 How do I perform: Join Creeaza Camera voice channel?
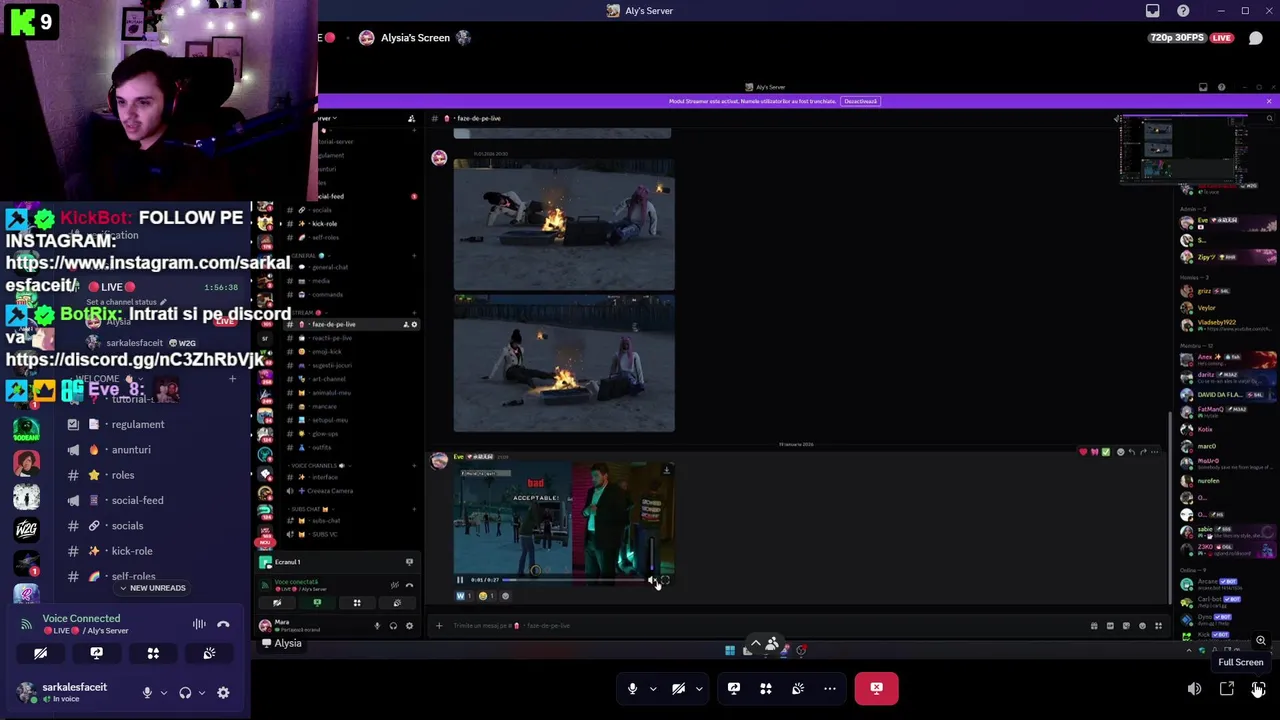(x=330, y=491)
